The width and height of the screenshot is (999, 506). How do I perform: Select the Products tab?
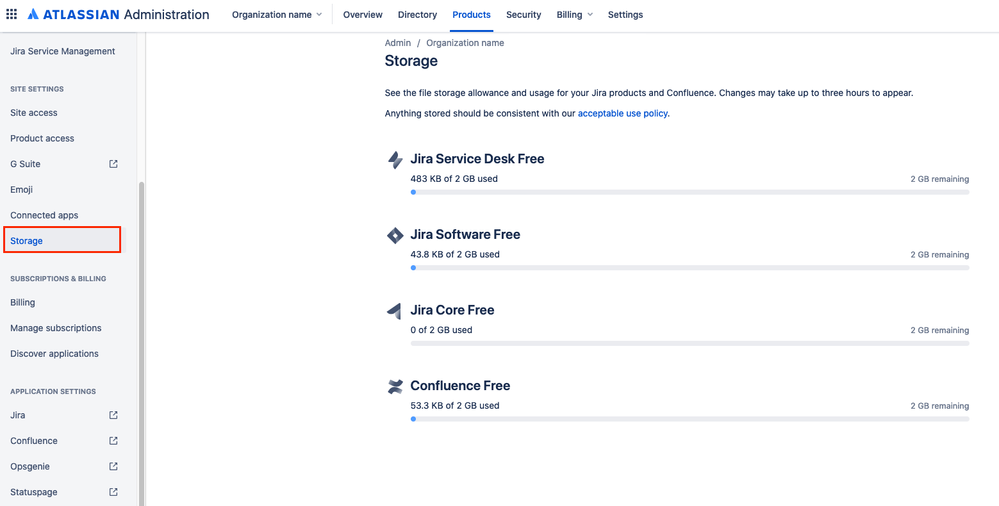(471, 15)
